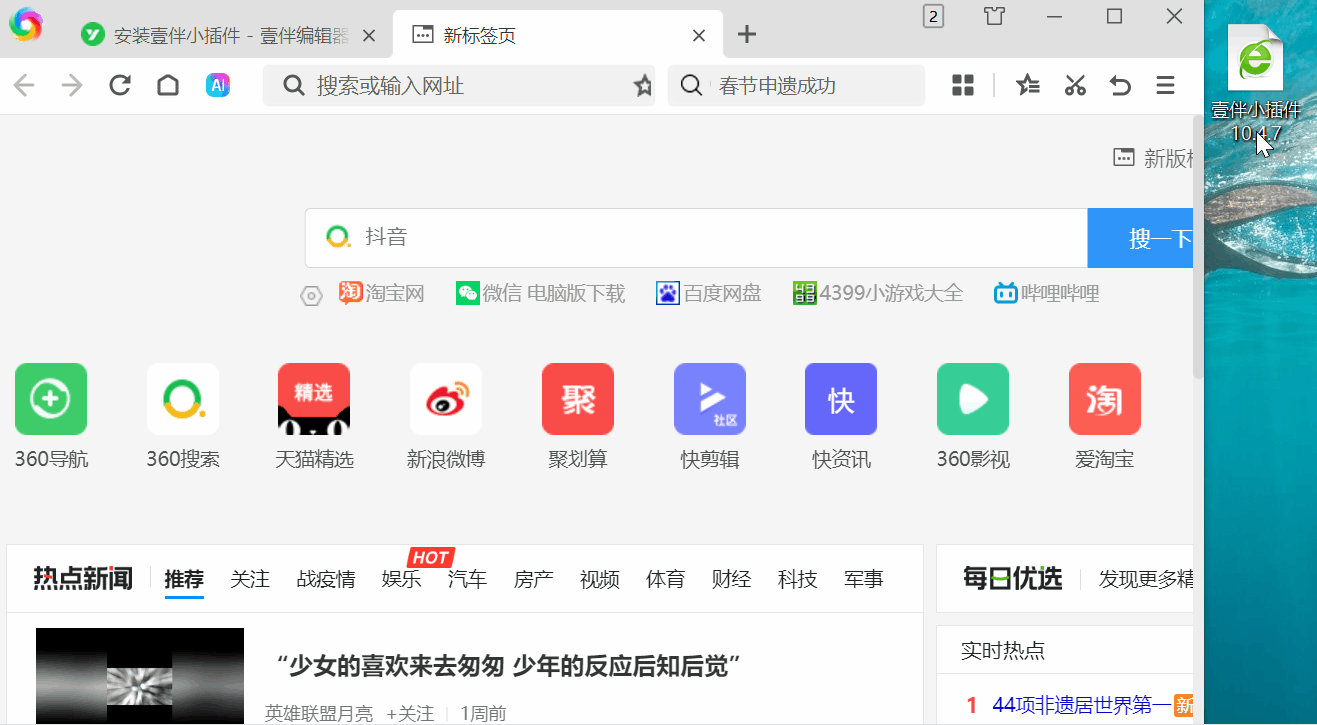Open the 聚划算 shortcut tile
The width and height of the screenshot is (1317, 725).
(x=578, y=416)
